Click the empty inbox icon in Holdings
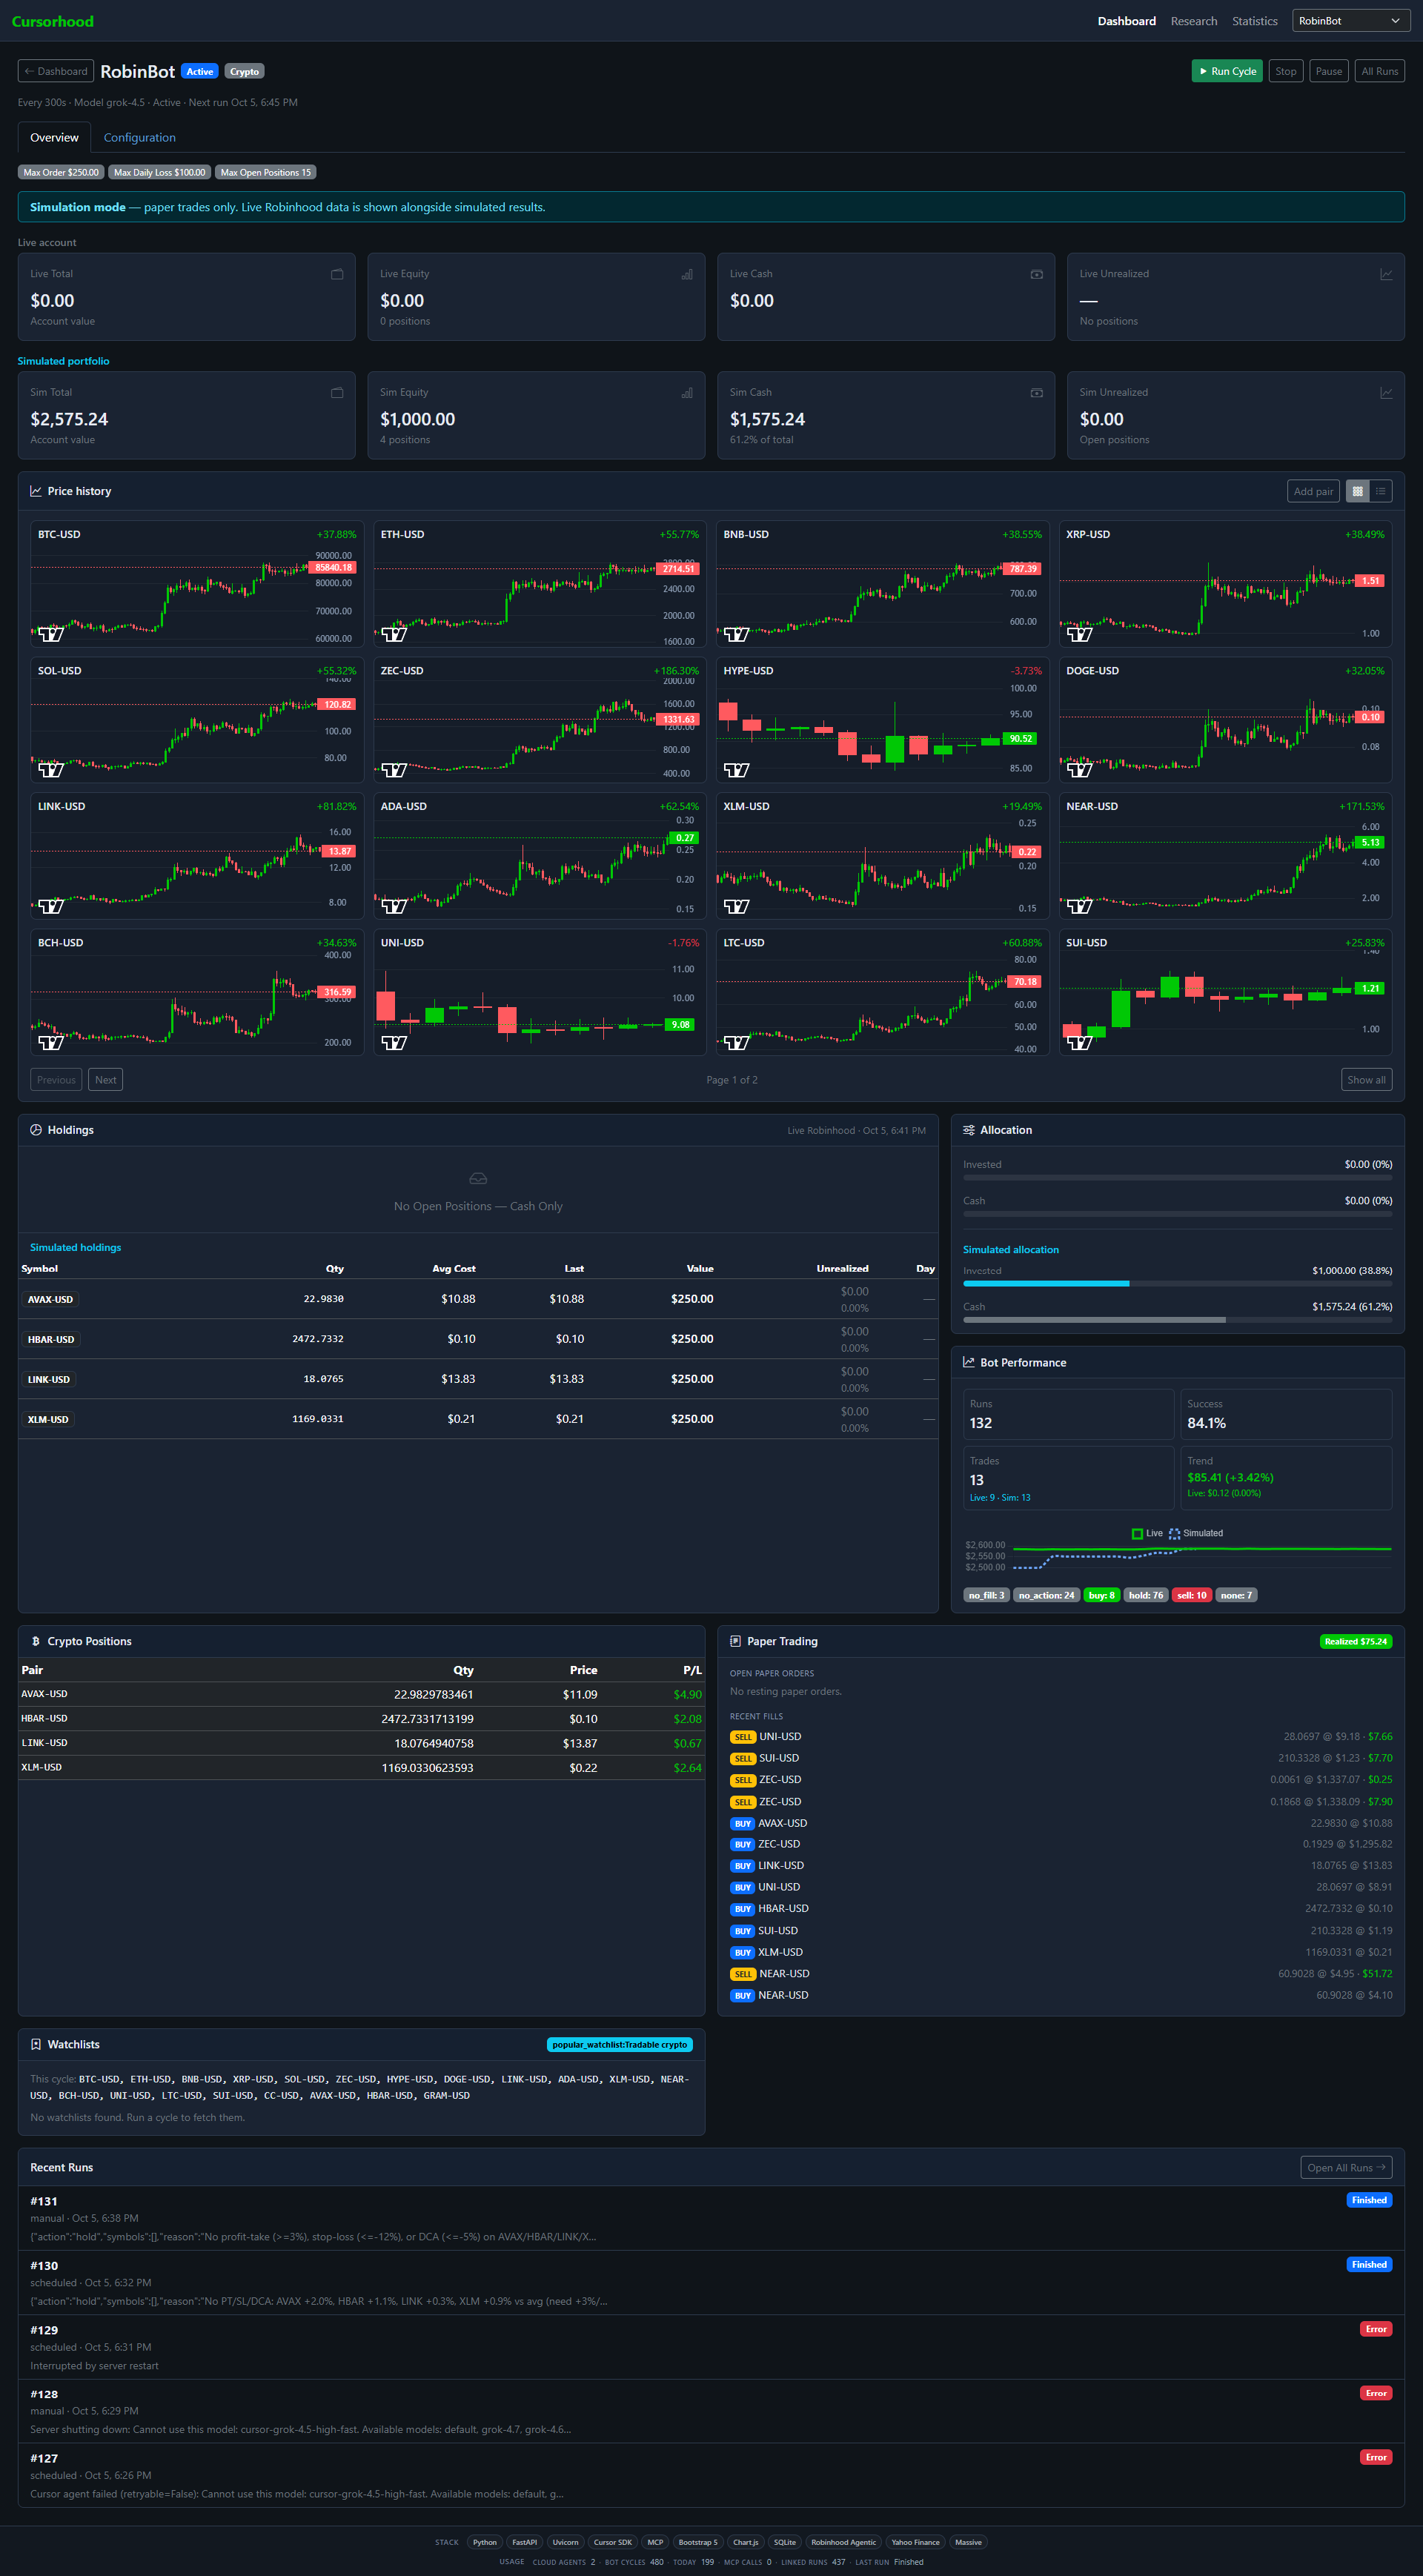 (x=478, y=1178)
